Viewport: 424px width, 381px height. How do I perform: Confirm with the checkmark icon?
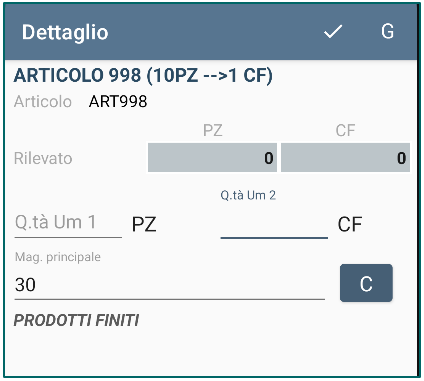coord(333,32)
